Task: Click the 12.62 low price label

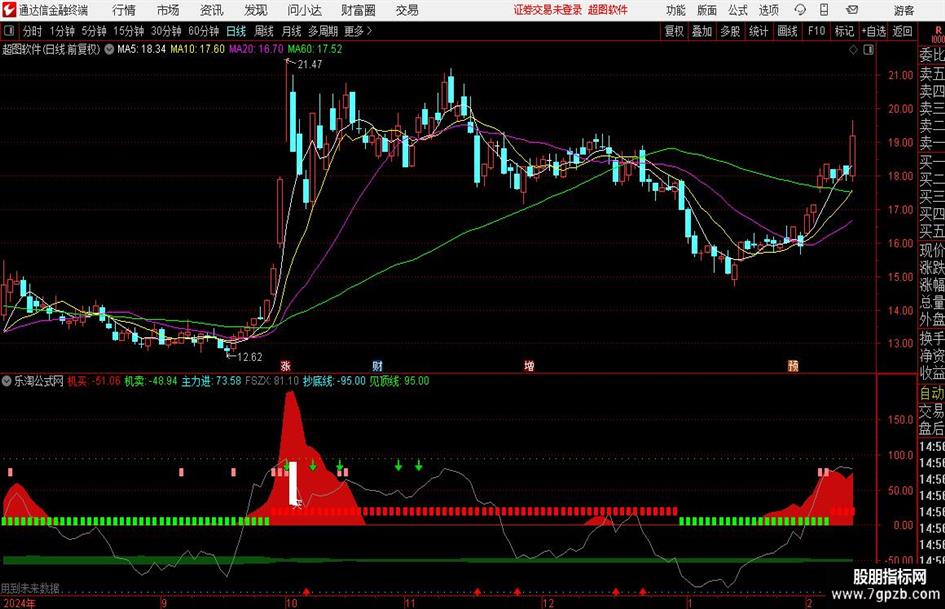Action: pyautogui.click(x=250, y=357)
